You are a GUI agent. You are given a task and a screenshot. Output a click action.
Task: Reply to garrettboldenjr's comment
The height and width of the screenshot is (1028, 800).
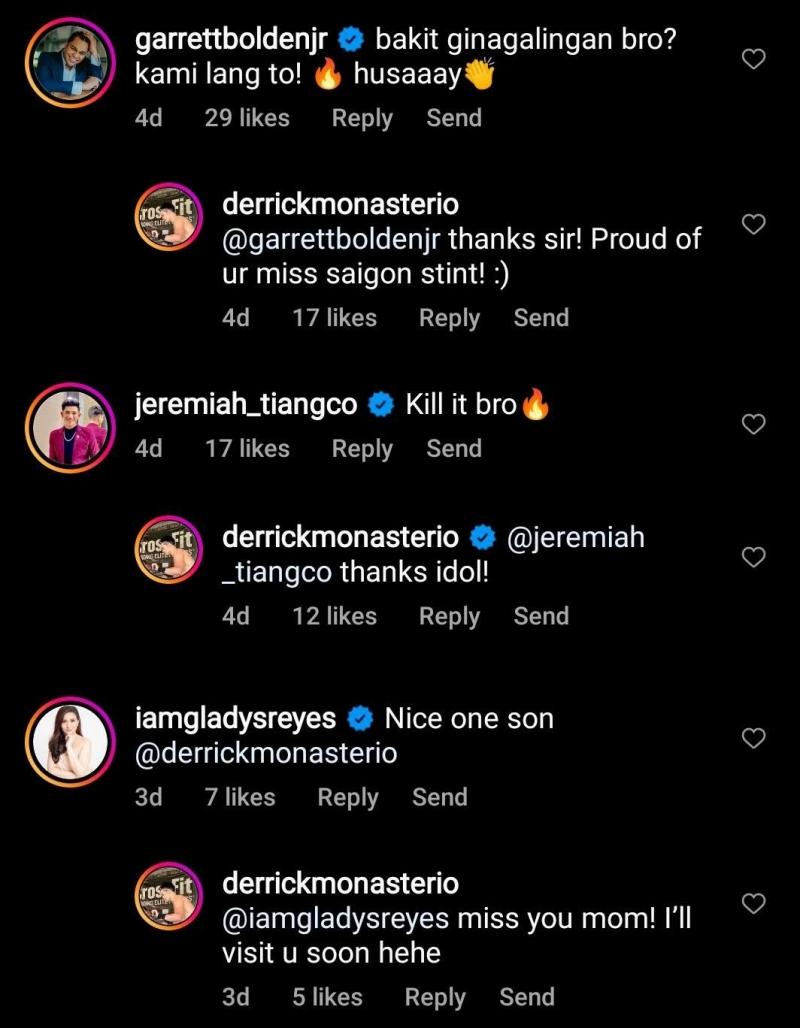coord(362,118)
